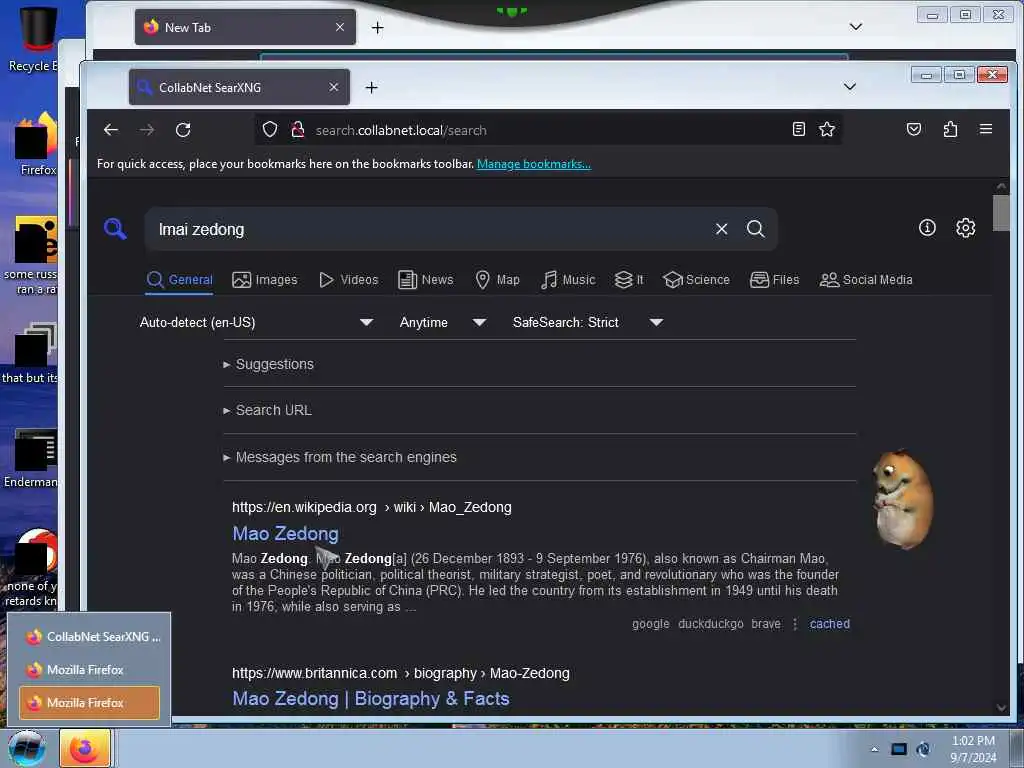Click the page vertical scrollbar thumb
Viewport: 1024px width, 768px height.
click(x=1000, y=213)
